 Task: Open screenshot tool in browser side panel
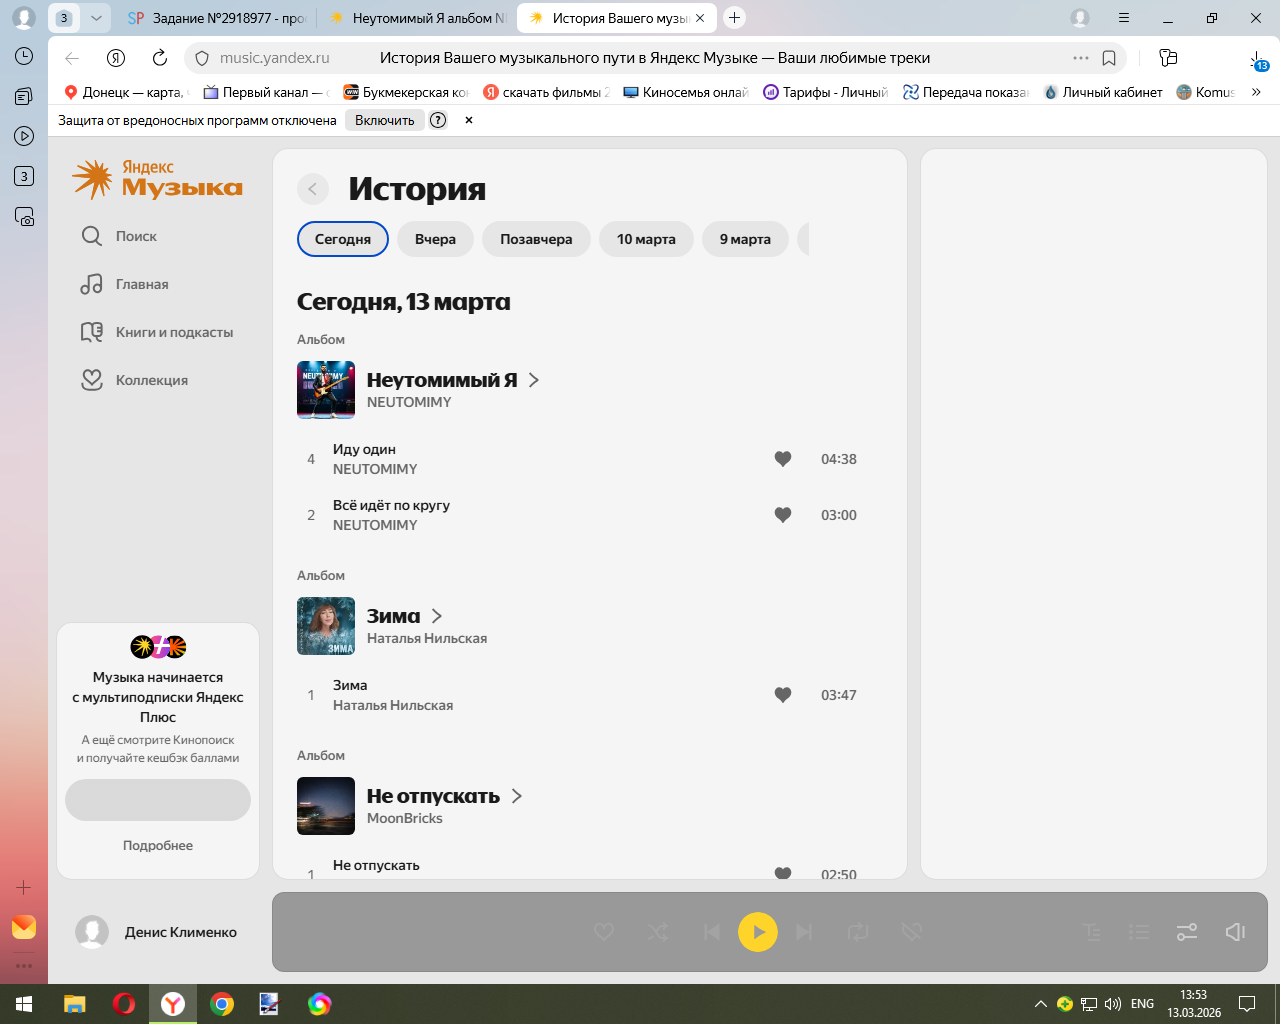pyautogui.click(x=24, y=216)
